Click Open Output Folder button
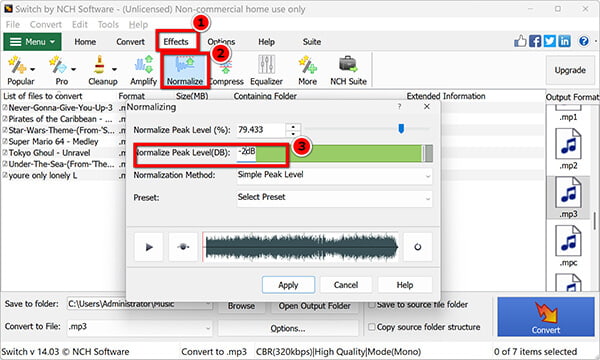The width and height of the screenshot is (600, 360). [315, 306]
